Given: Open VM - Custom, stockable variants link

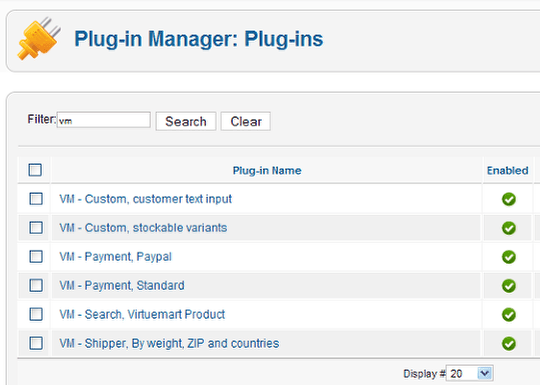Looking at the screenshot, I should (143, 228).
